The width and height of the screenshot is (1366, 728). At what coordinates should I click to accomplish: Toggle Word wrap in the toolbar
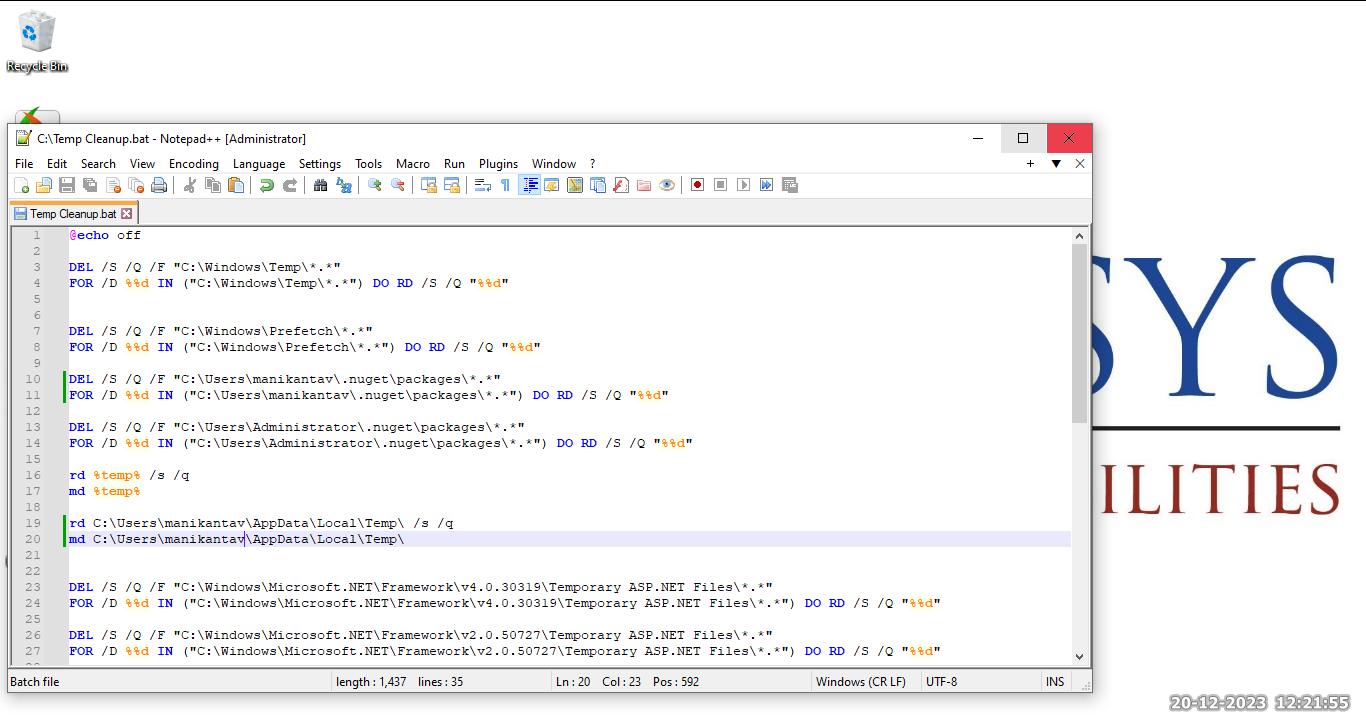482,185
